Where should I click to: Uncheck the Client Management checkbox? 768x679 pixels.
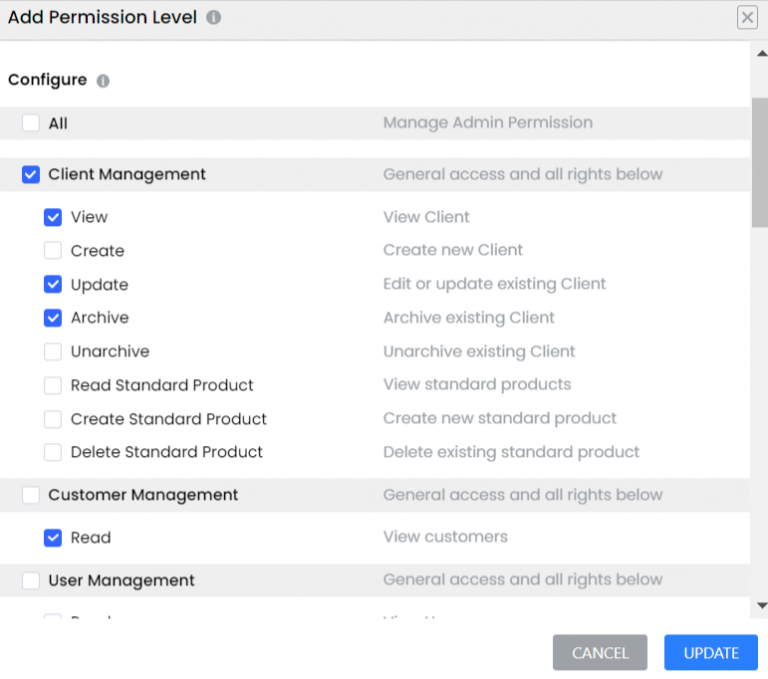(31, 175)
